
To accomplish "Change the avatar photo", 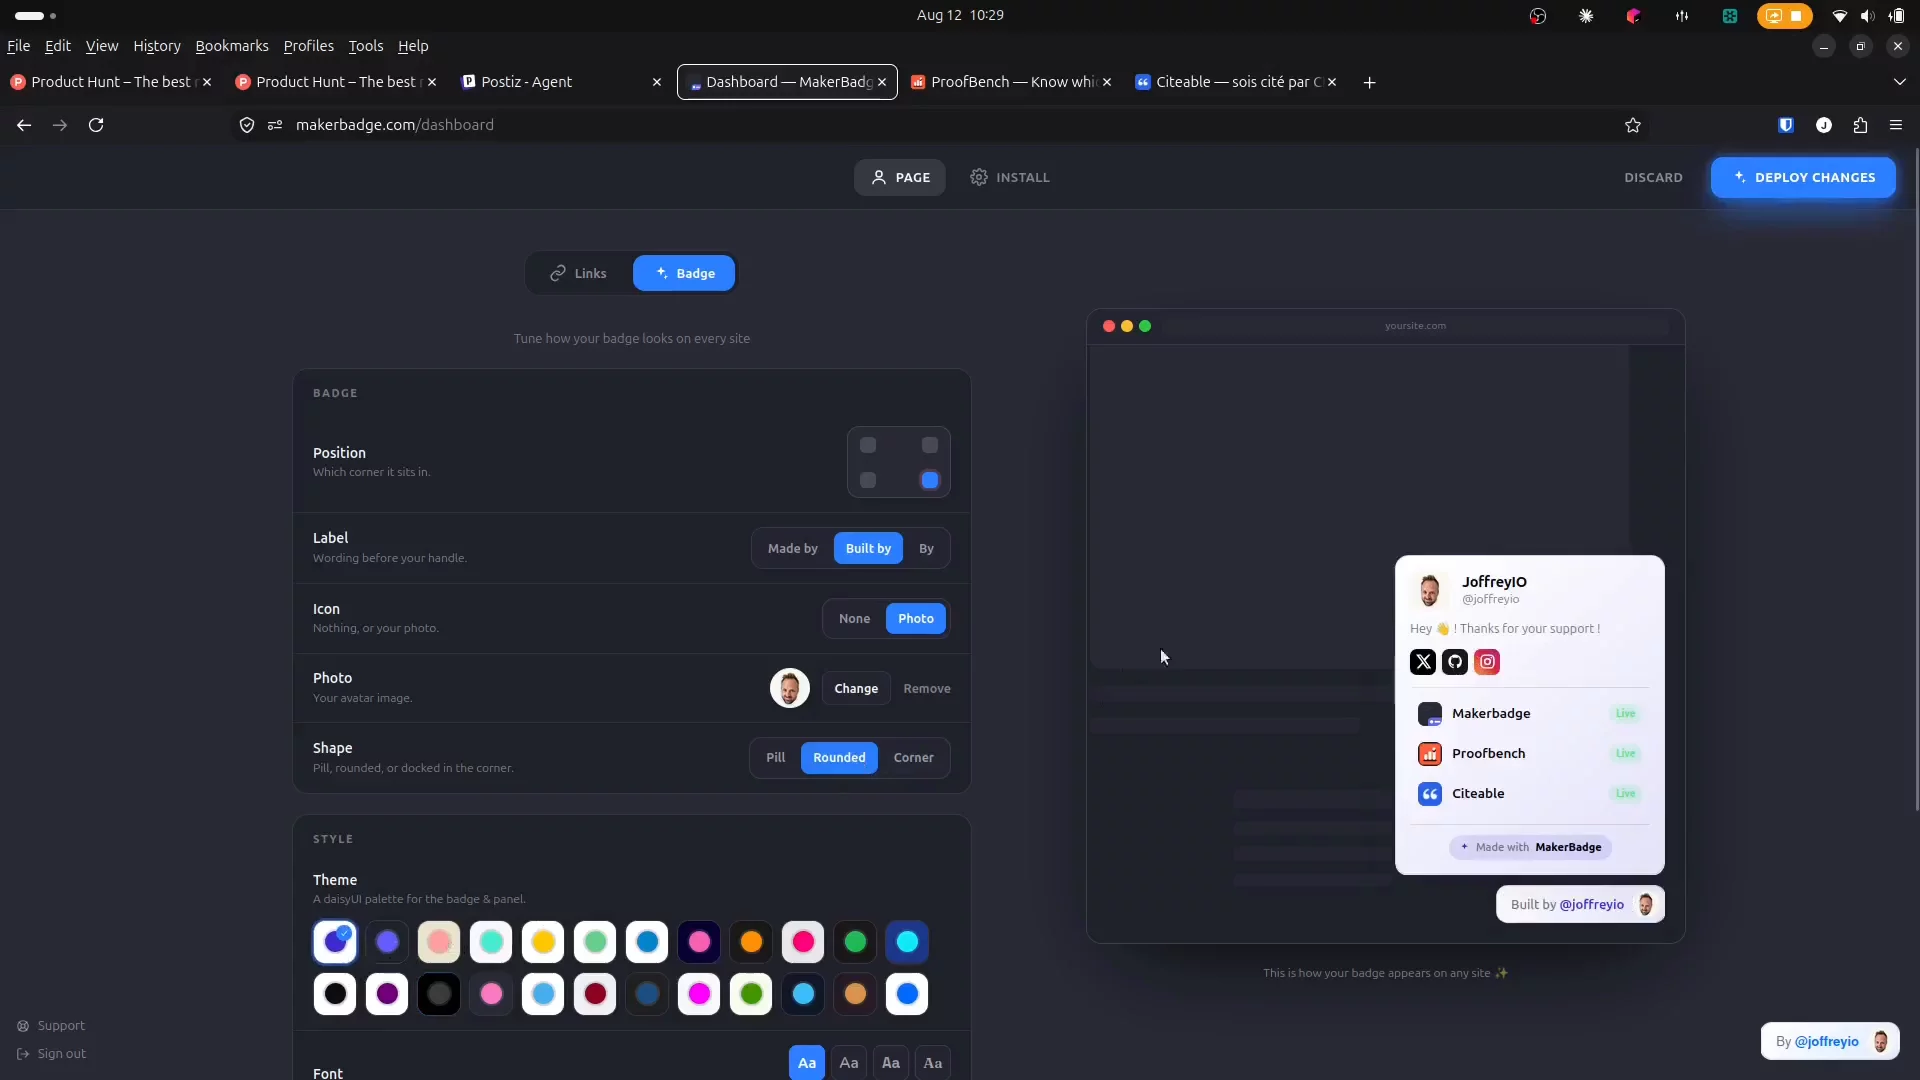I will click(x=856, y=689).
